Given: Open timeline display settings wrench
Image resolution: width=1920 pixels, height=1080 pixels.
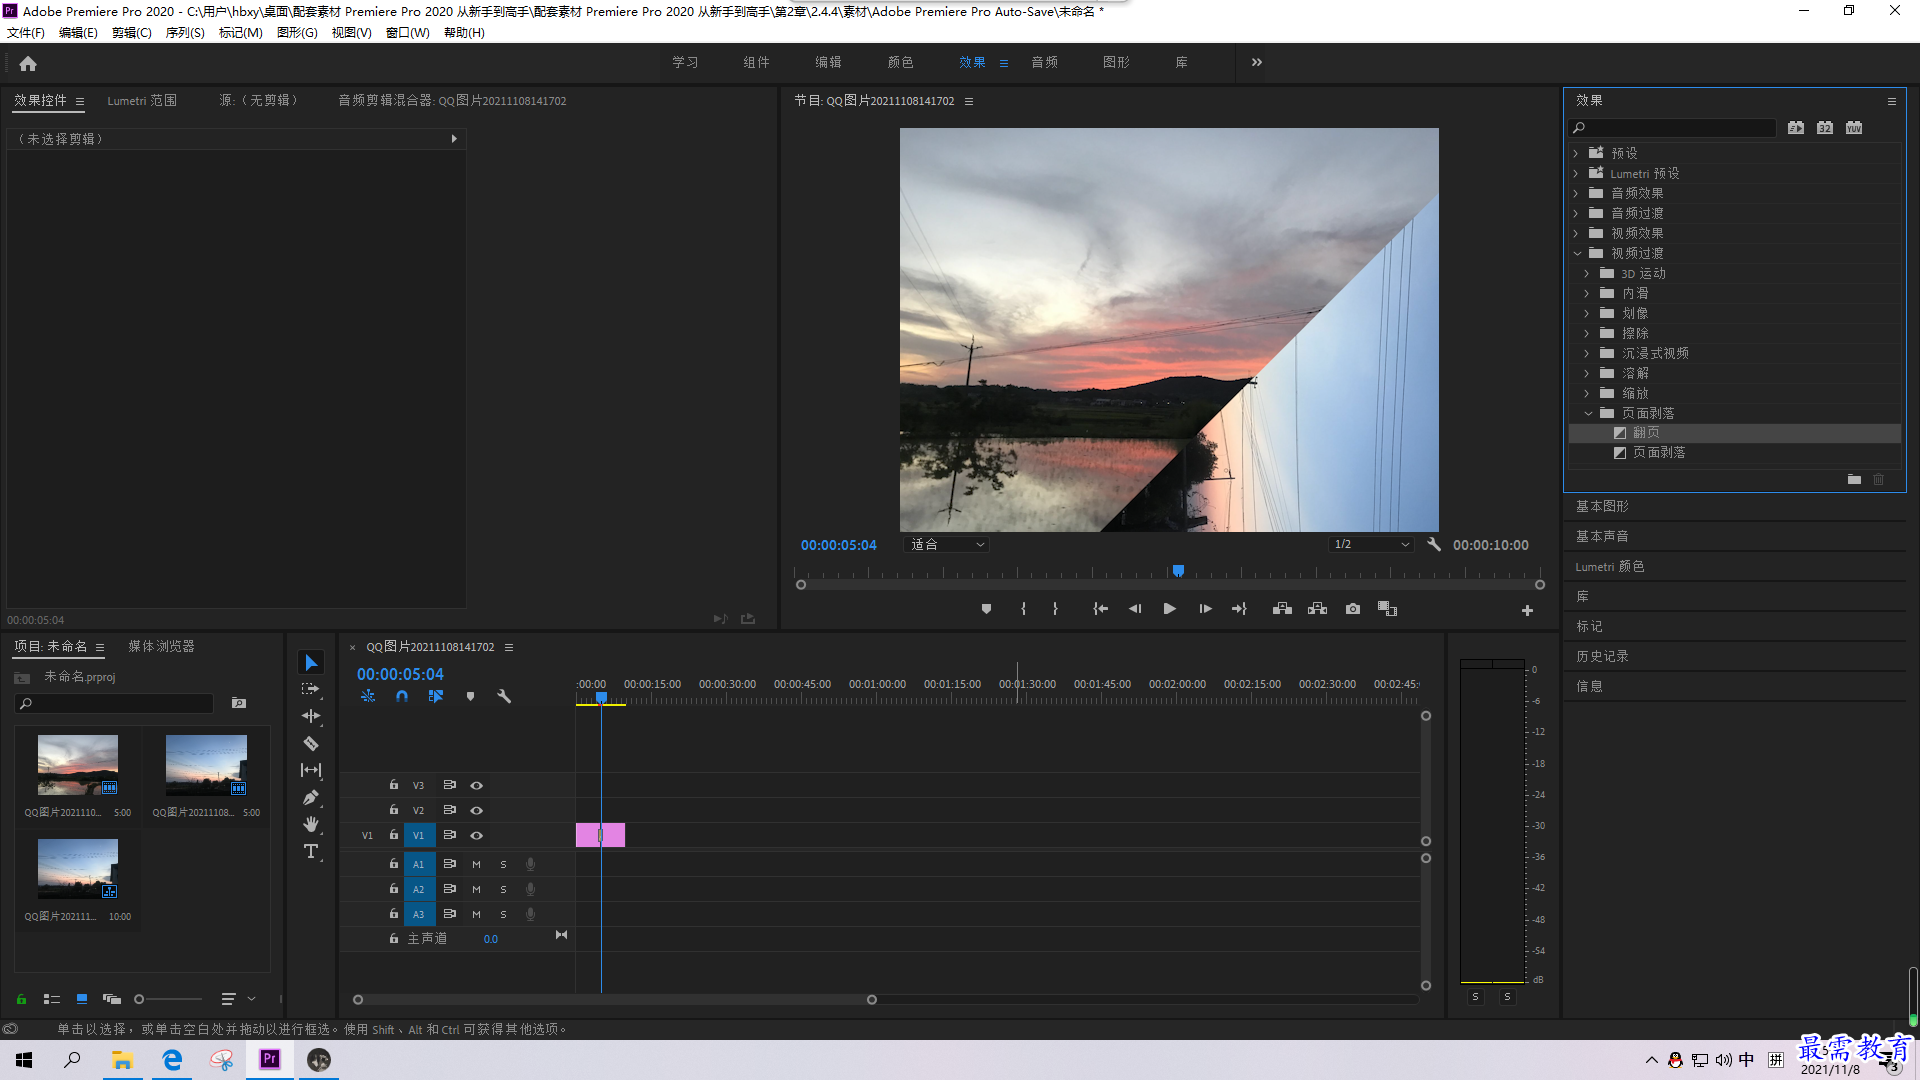Looking at the screenshot, I should [504, 696].
